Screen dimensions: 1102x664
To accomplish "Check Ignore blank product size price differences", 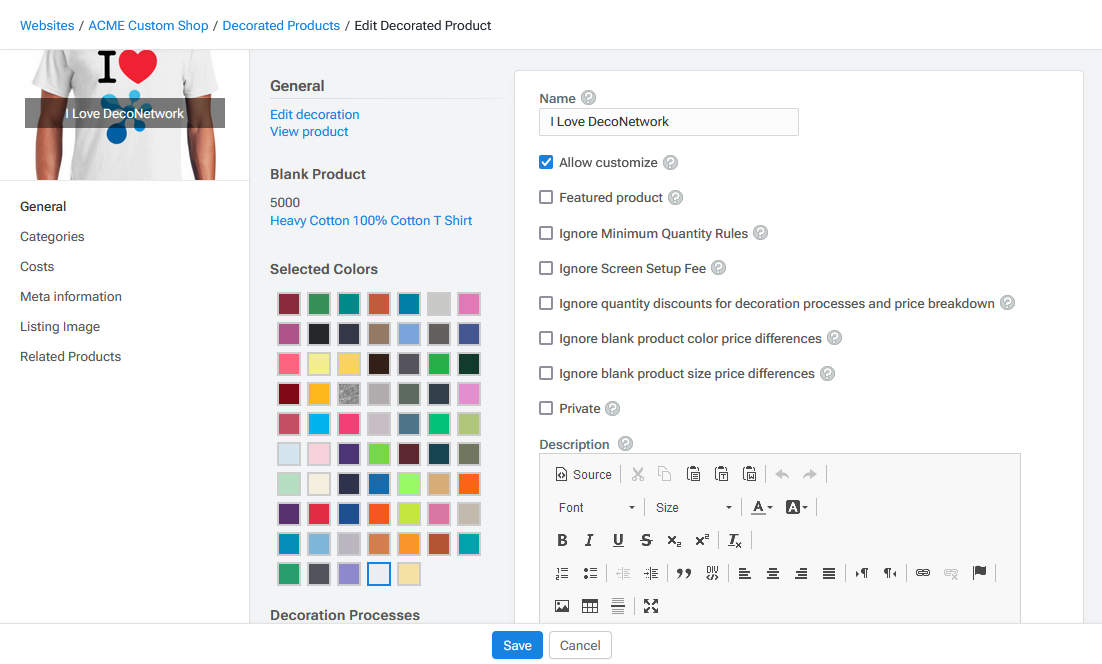I will [546, 374].
